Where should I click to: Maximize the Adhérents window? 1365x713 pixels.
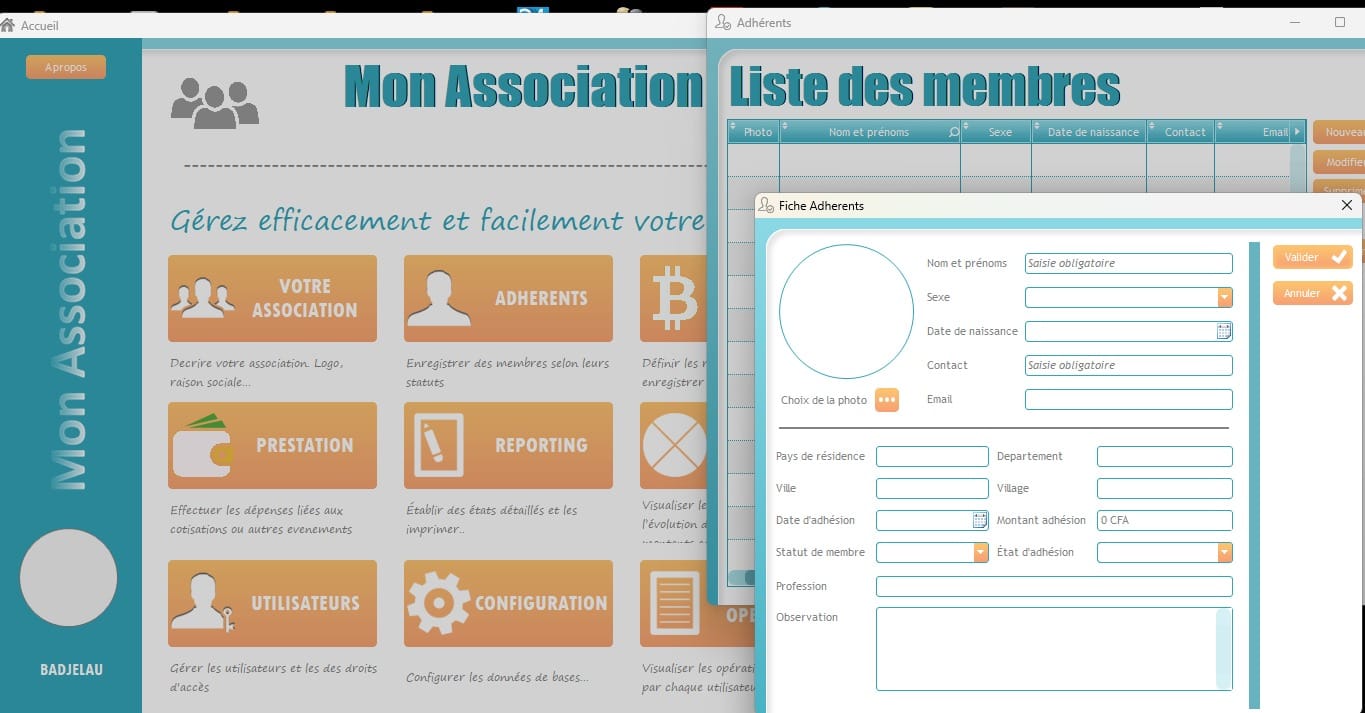(1340, 22)
